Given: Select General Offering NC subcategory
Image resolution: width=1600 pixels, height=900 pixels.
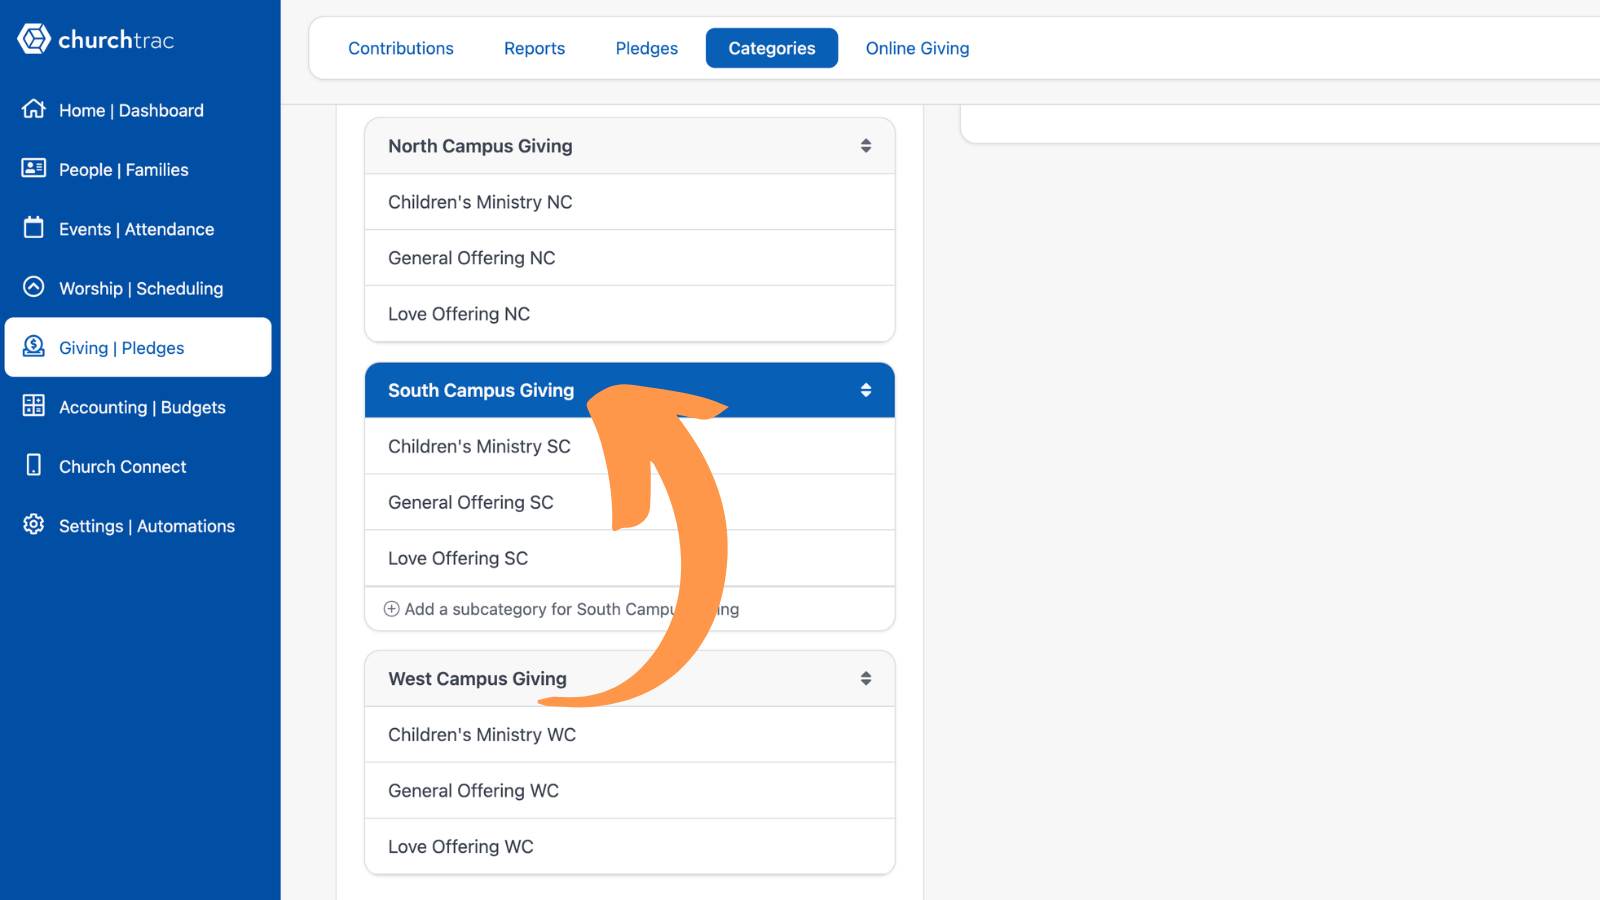Looking at the screenshot, I should (630, 258).
